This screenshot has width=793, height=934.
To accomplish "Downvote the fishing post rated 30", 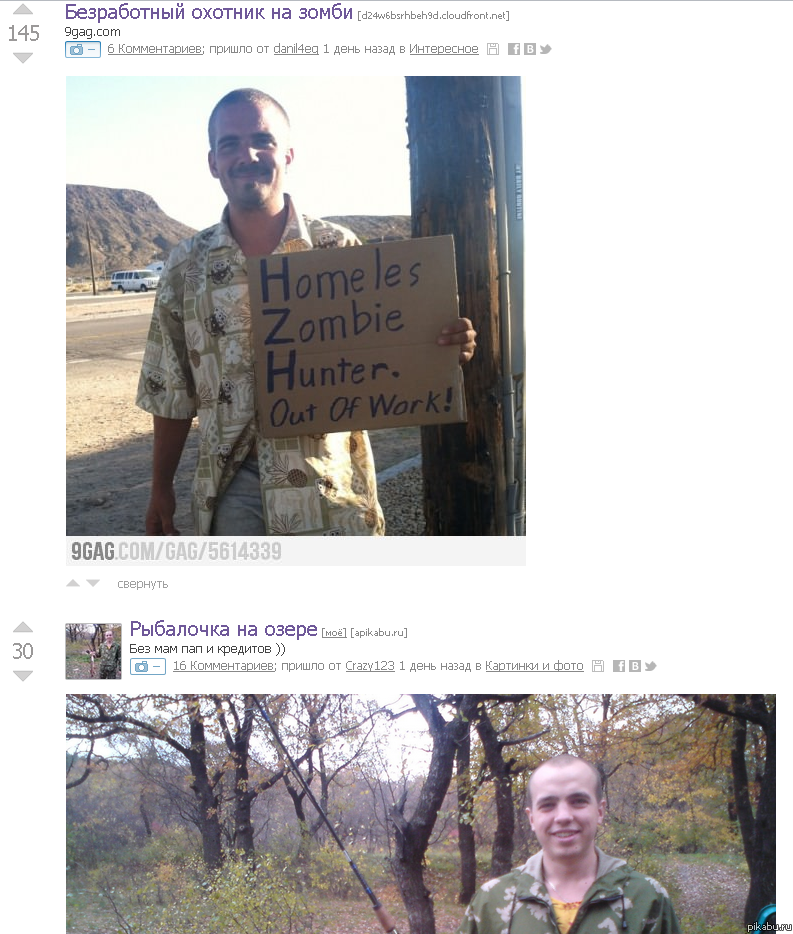I will pyautogui.click(x=23, y=675).
